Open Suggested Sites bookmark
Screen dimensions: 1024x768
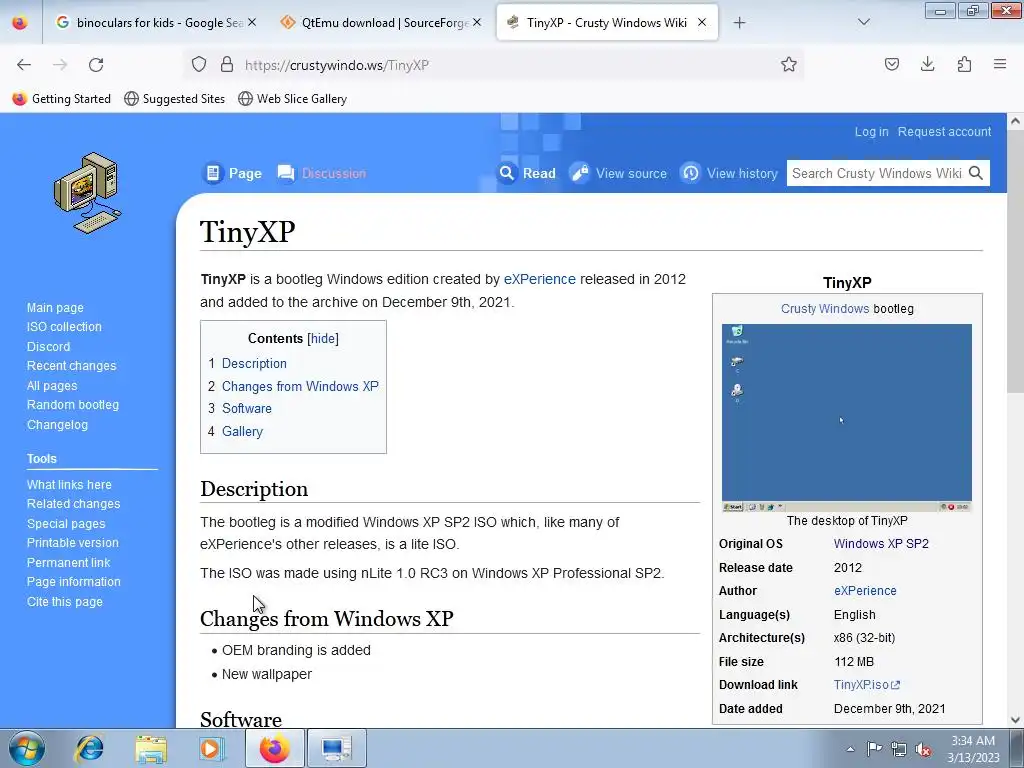click(x=174, y=99)
